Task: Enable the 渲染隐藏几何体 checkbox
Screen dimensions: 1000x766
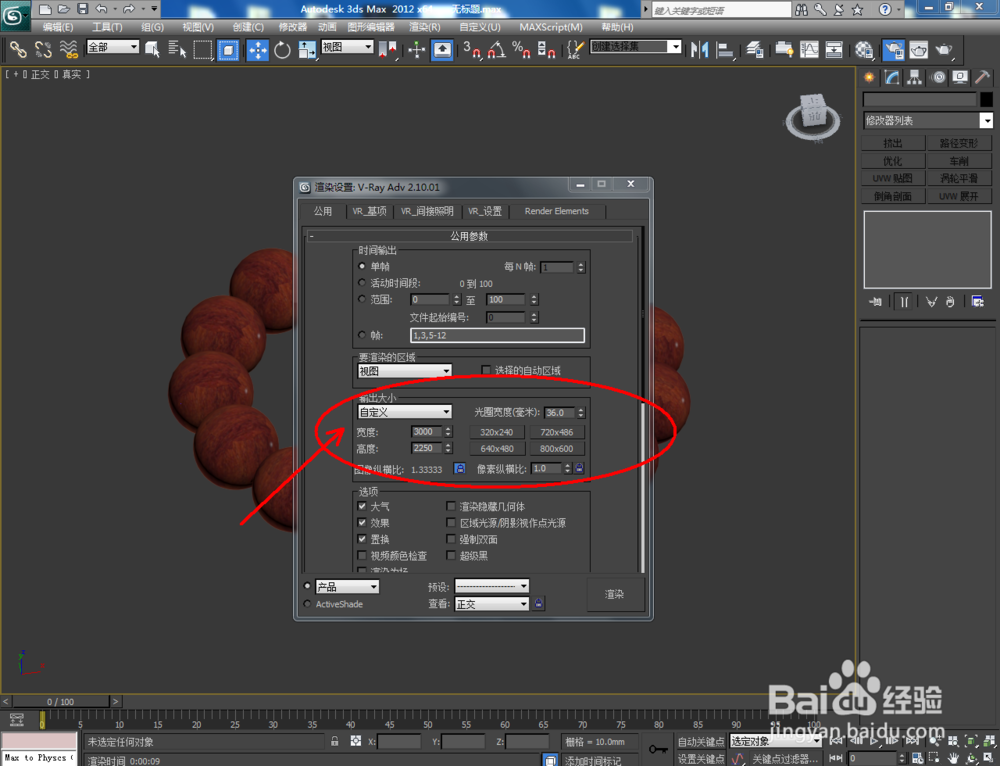Action: pos(451,506)
